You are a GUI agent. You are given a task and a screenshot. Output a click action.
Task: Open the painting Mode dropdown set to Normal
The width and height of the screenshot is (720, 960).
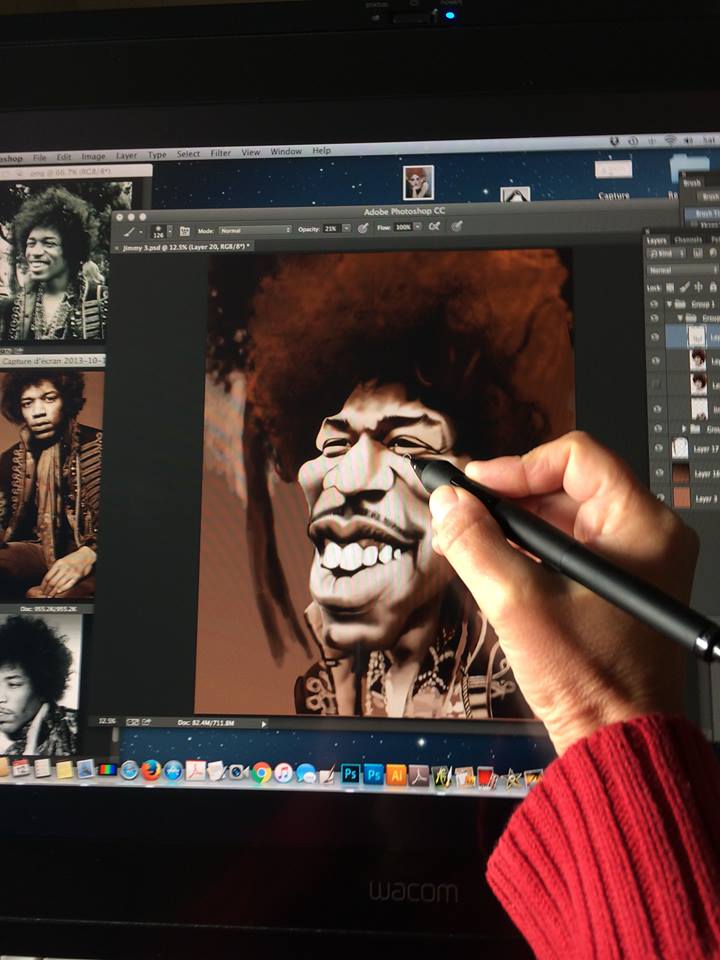coord(255,230)
